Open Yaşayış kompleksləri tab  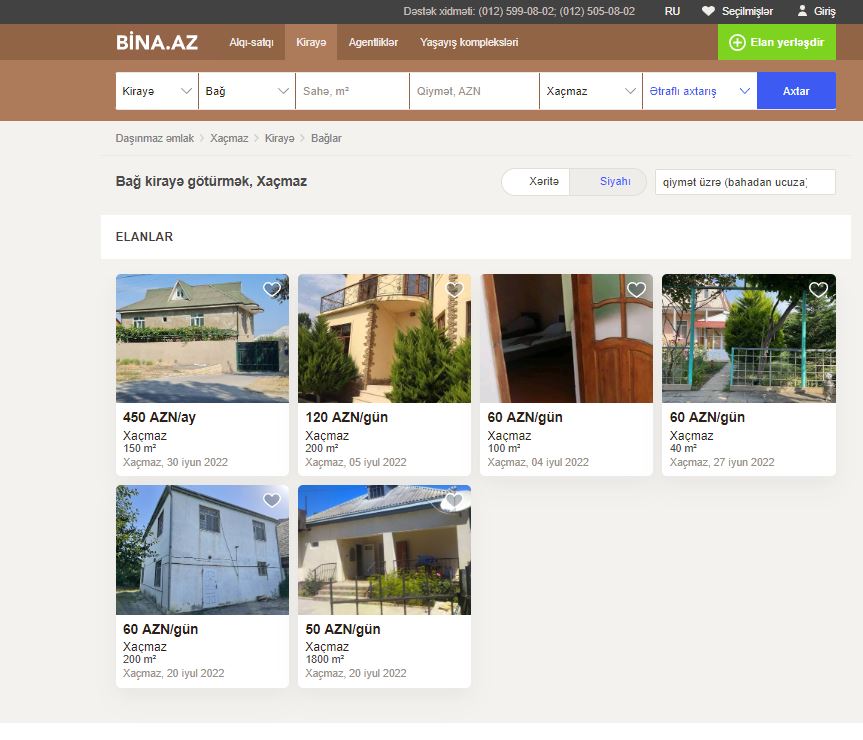point(469,42)
